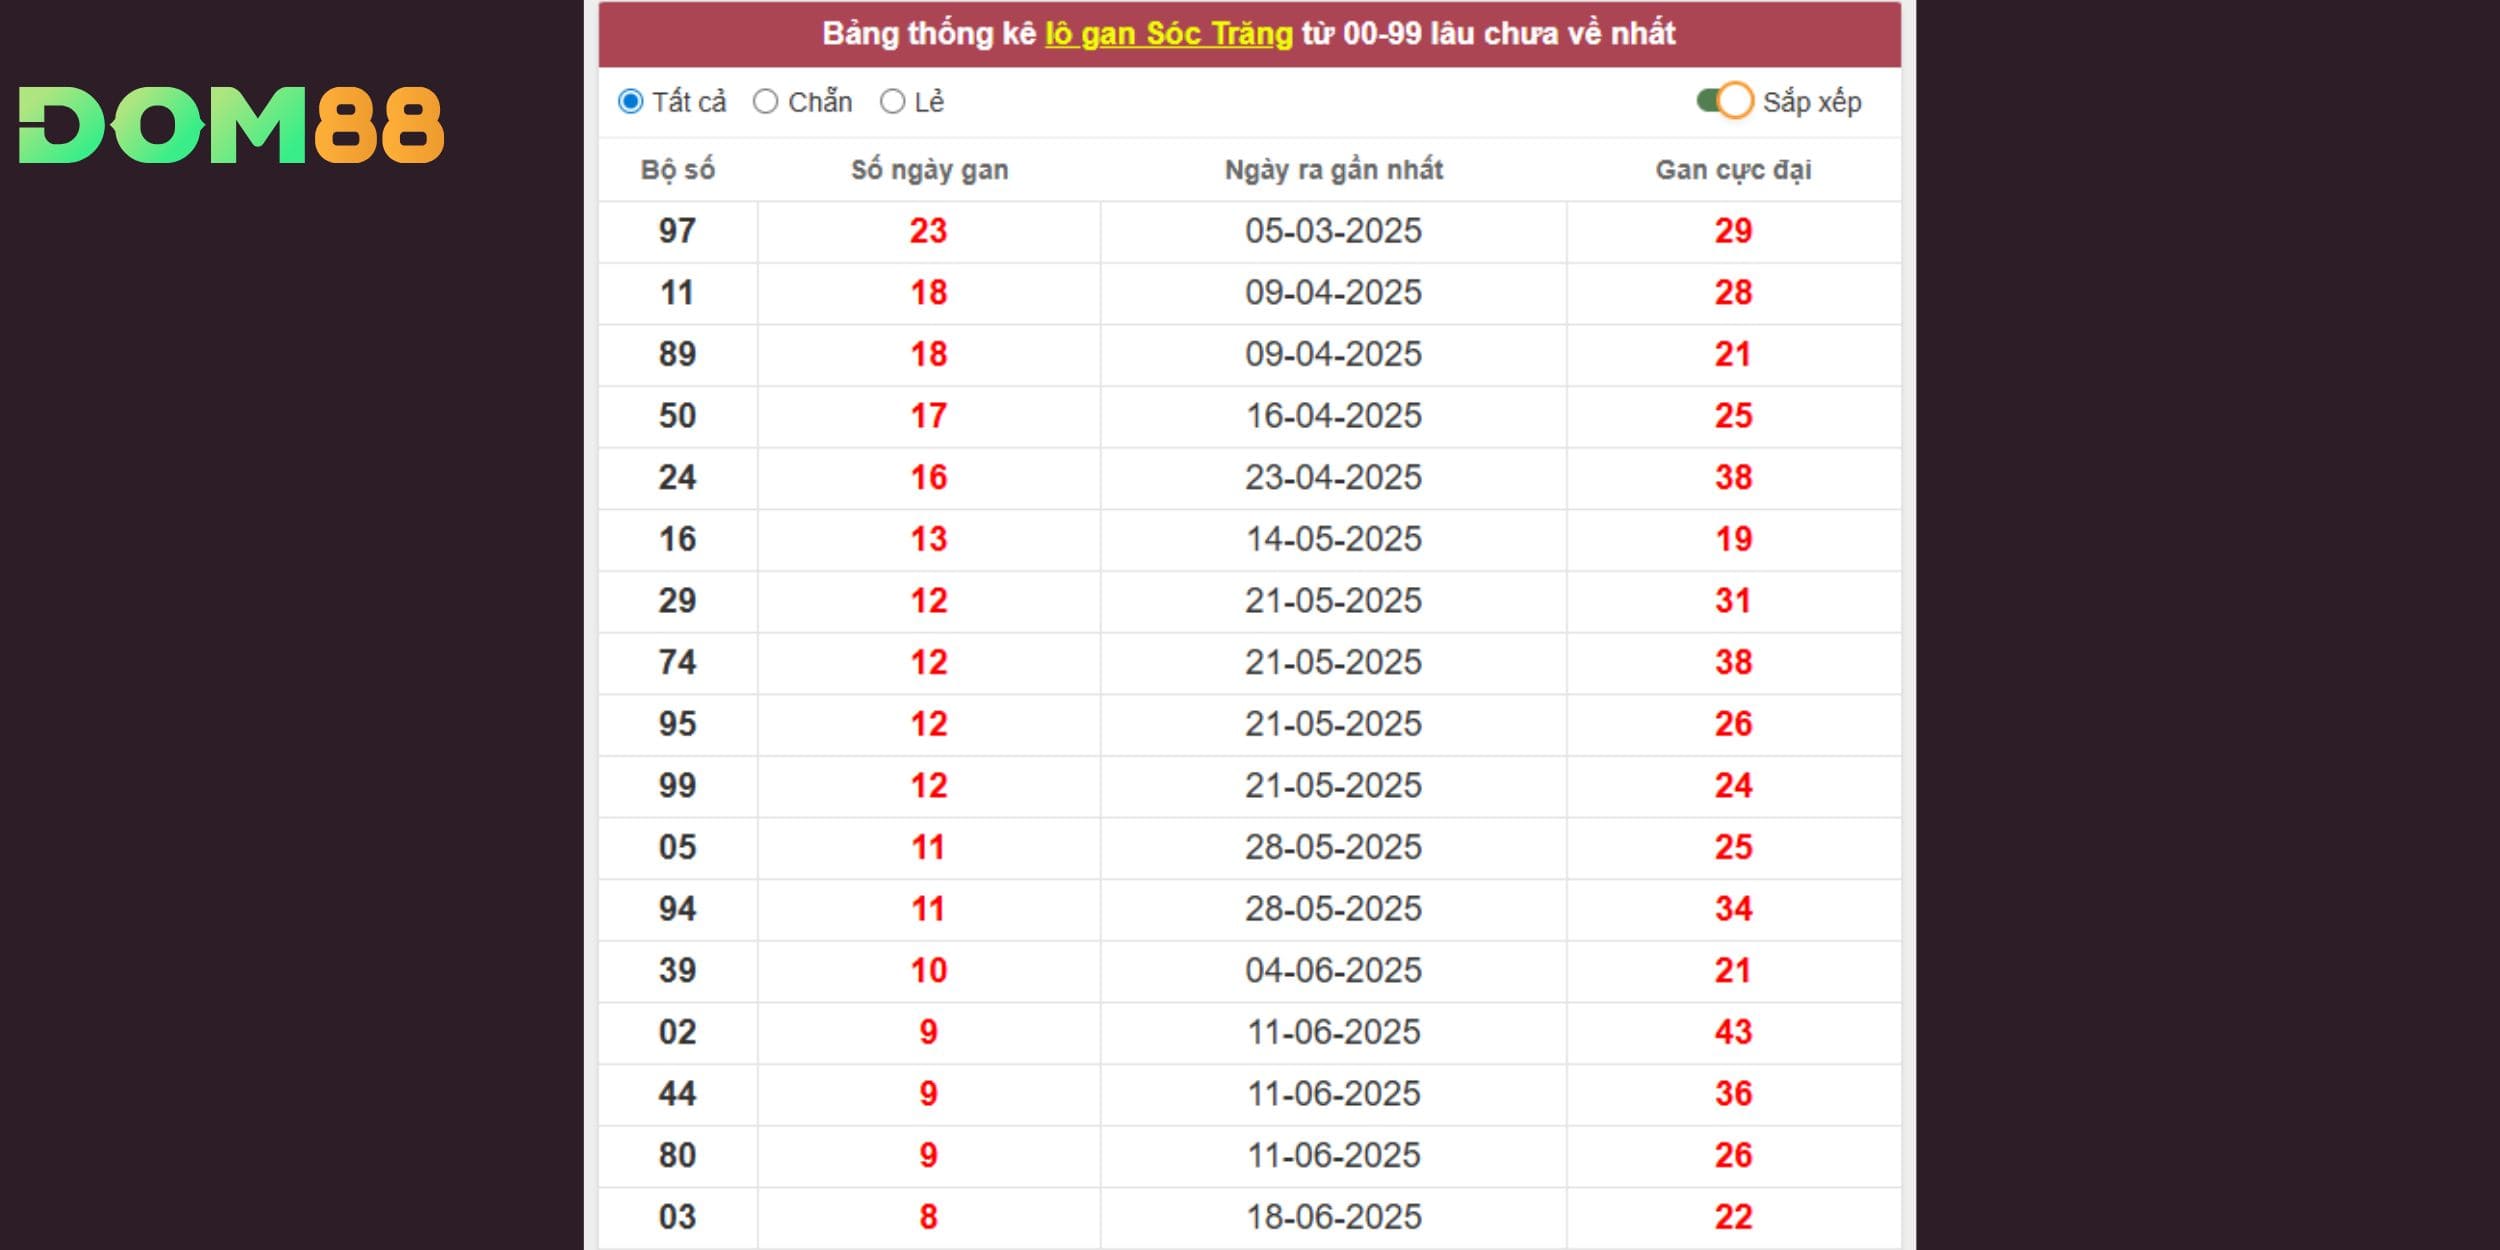The height and width of the screenshot is (1250, 2500).
Task: Click the Bộ số column header
Action: 678,170
